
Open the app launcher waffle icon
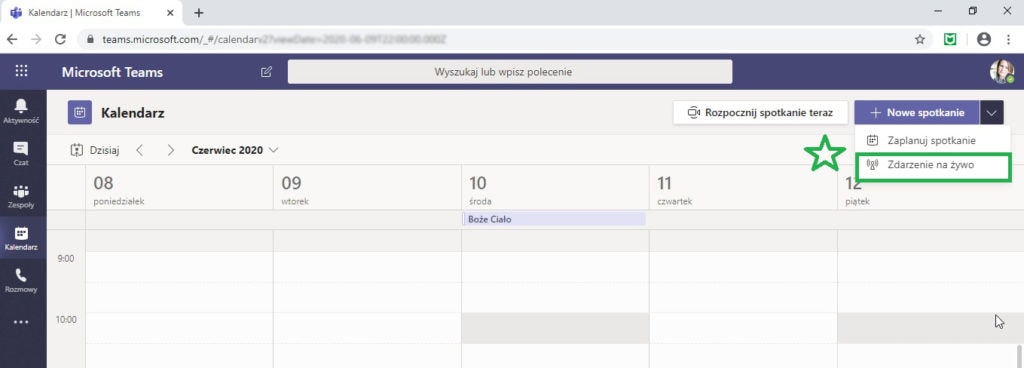pos(22,72)
